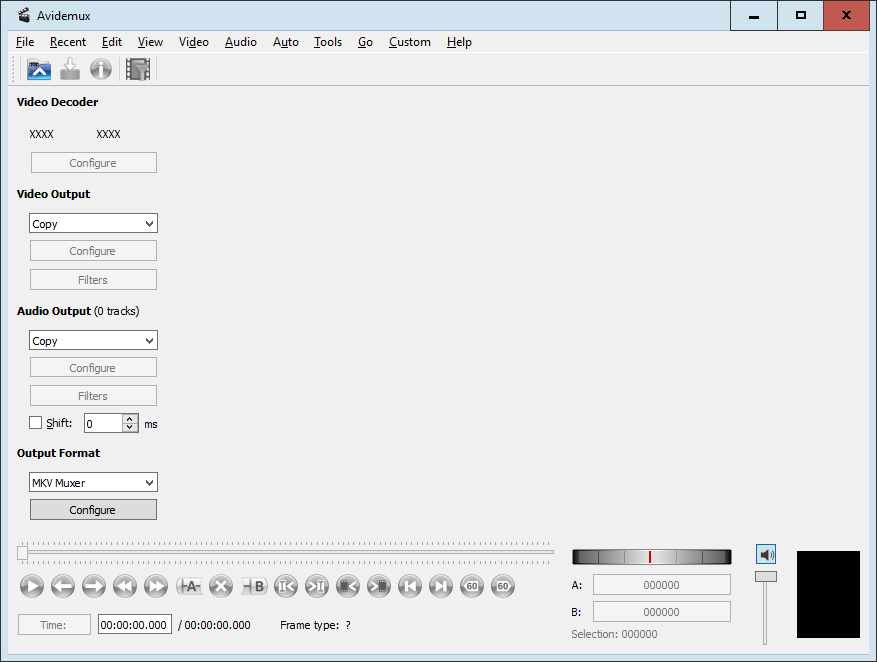The height and width of the screenshot is (662, 877).
Task: Click the Open Video folder icon
Action: (39, 69)
